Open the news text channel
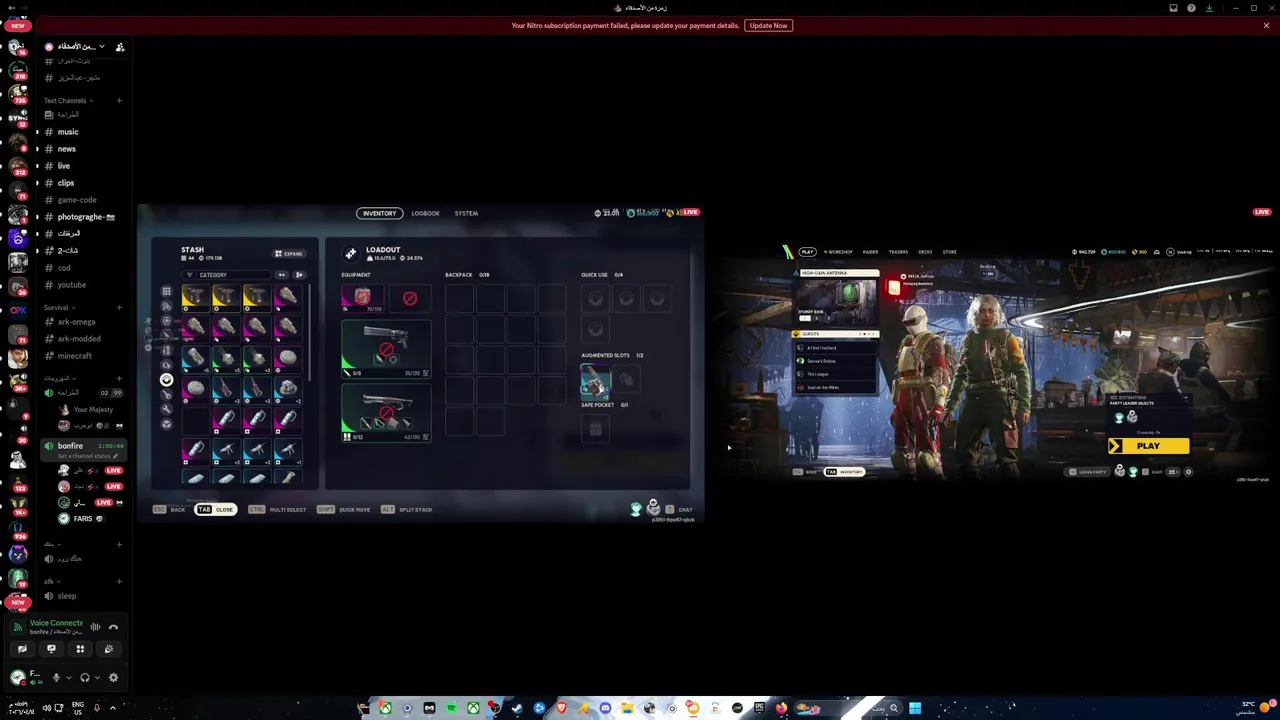The width and height of the screenshot is (1280, 720). (67, 149)
